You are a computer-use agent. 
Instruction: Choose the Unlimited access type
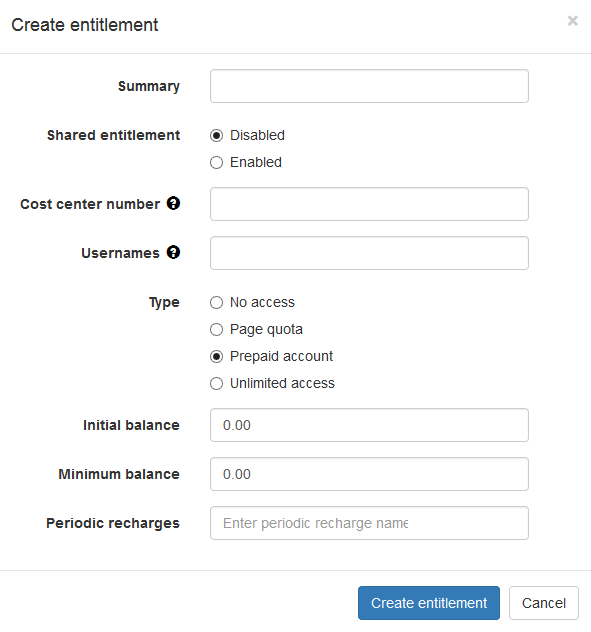point(216,383)
